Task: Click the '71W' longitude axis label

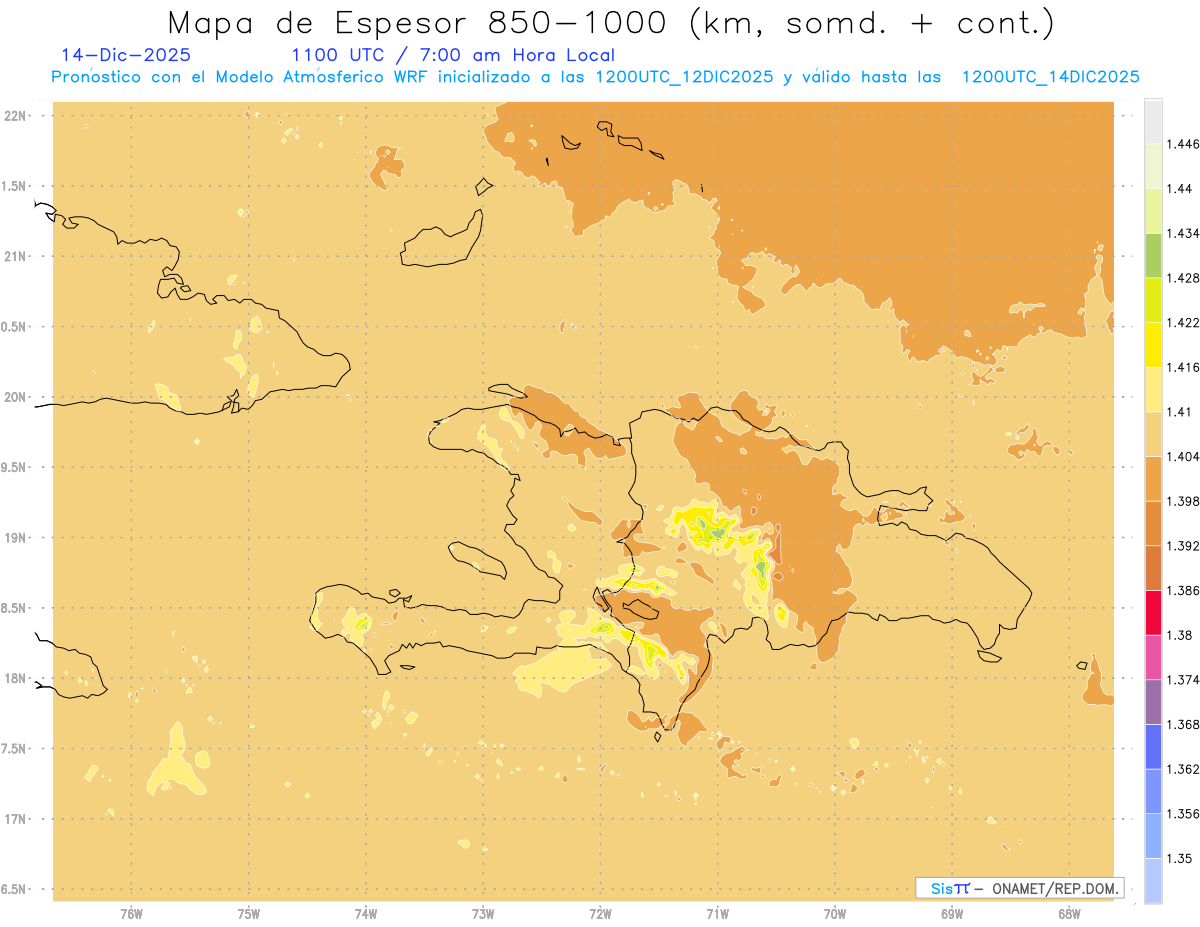Action: tap(717, 914)
